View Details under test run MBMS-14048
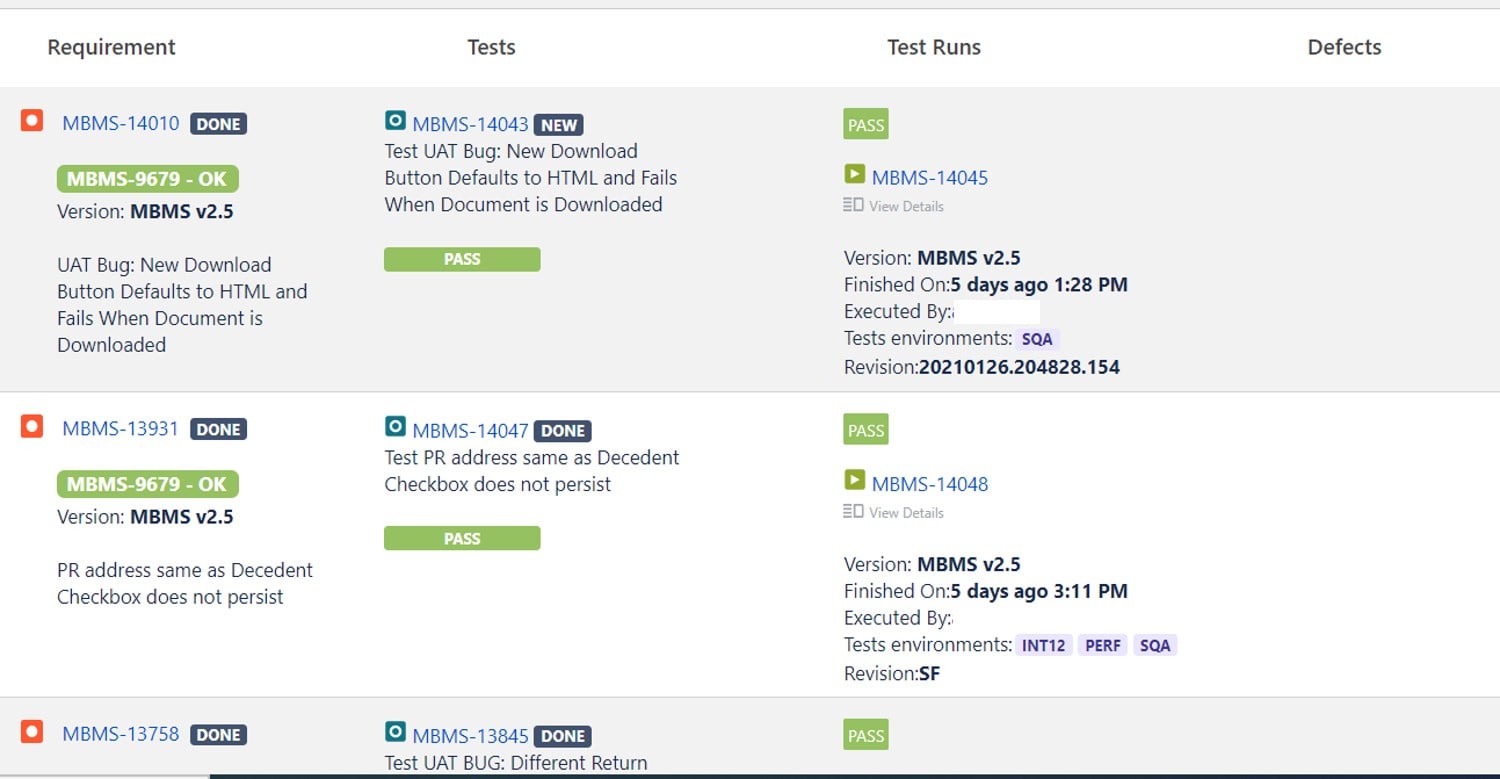 [x=894, y=512]
